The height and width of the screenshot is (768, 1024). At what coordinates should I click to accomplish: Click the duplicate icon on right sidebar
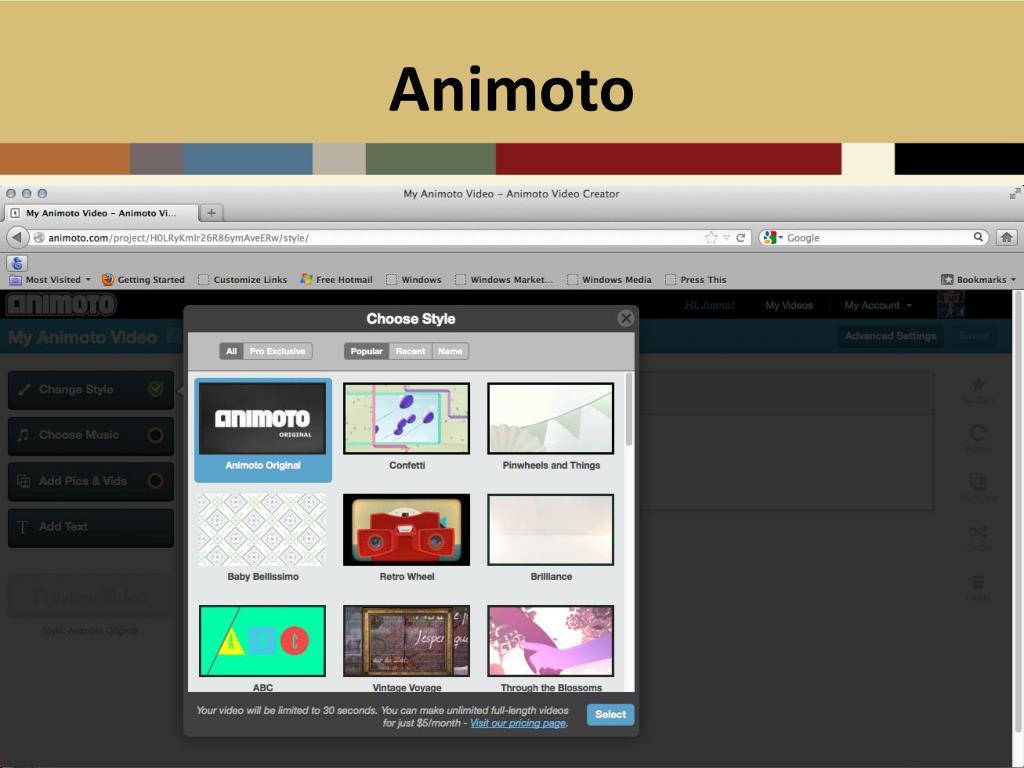point(978,483)
